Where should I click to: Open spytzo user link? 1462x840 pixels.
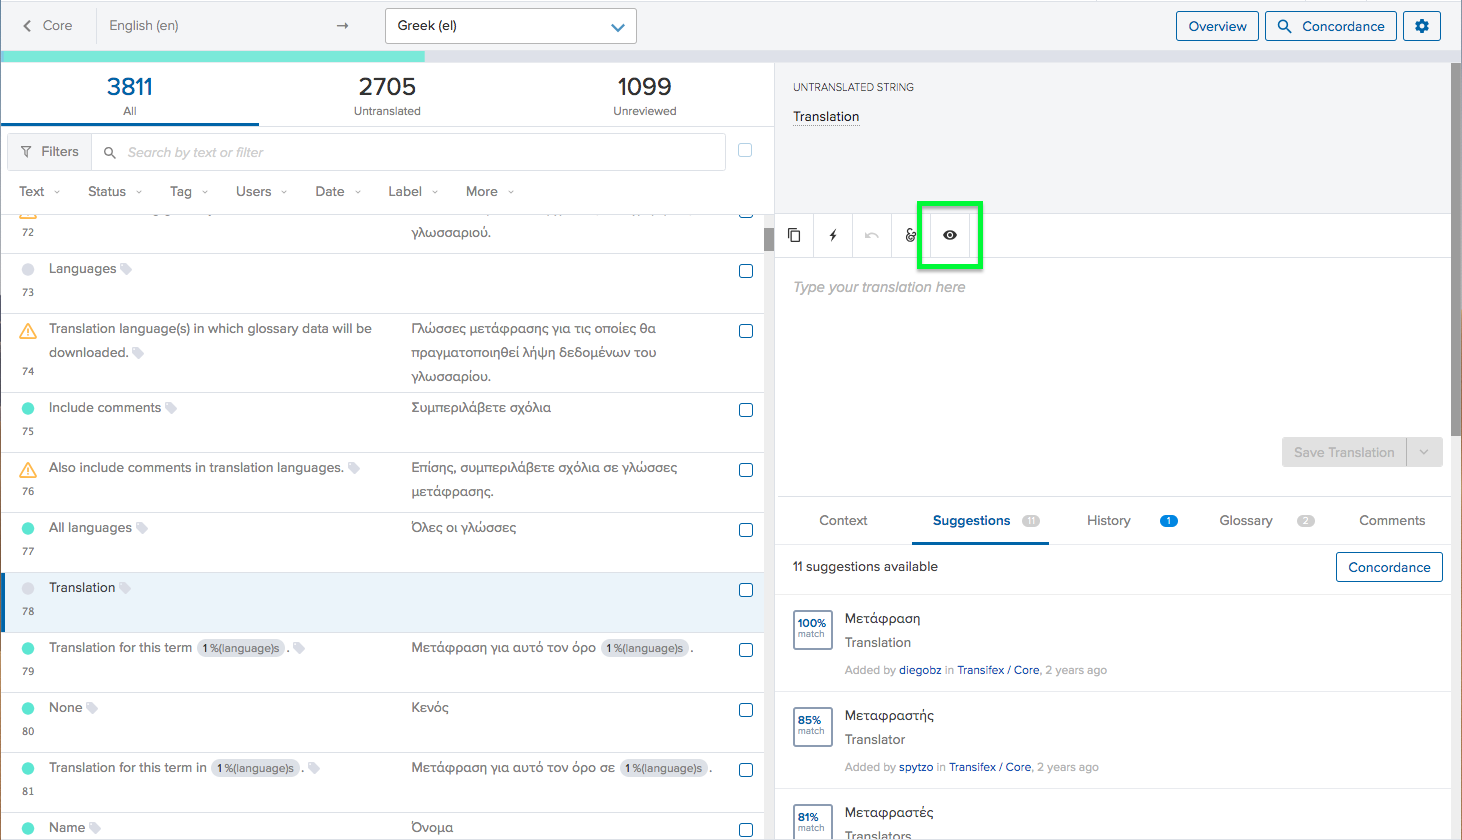(916, 767)
